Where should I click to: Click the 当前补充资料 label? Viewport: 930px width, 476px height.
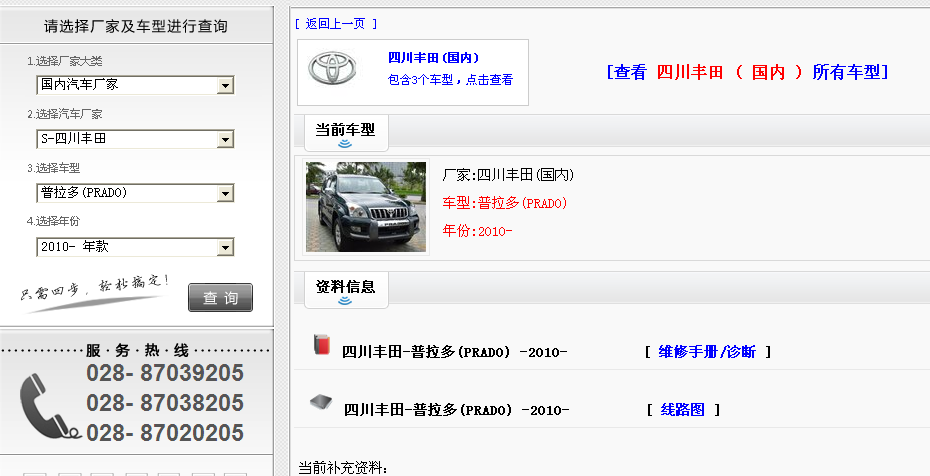(x=342, y=468)
